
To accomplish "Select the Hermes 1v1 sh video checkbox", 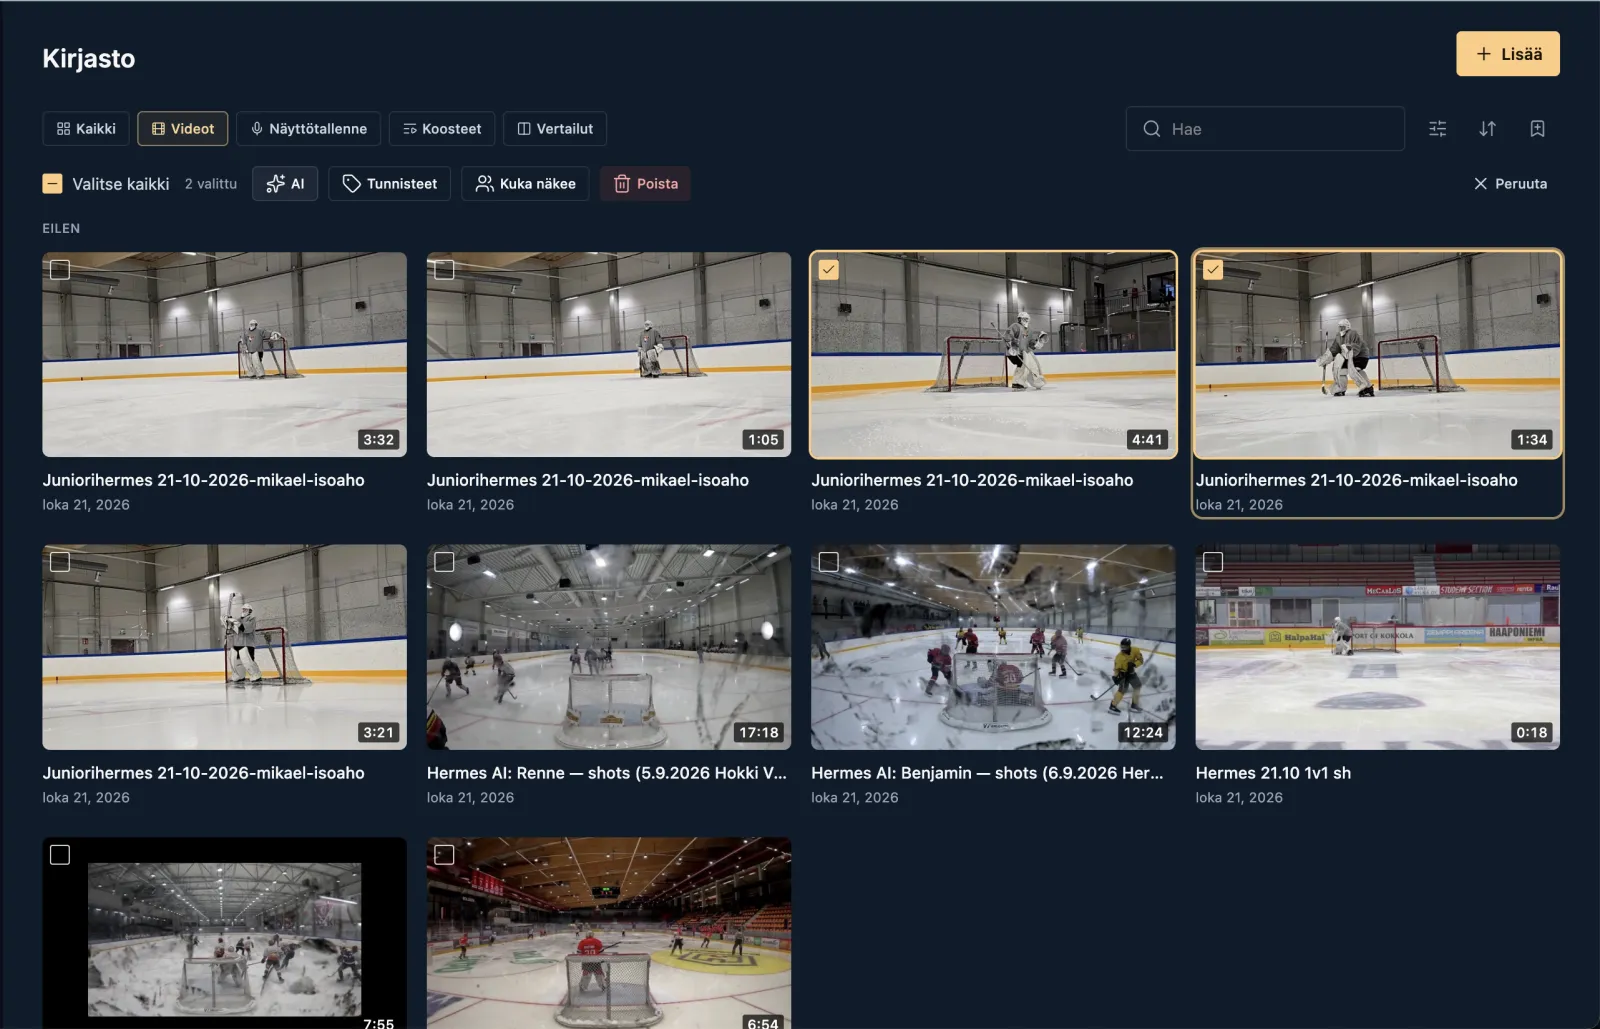I will (1213, 562).
